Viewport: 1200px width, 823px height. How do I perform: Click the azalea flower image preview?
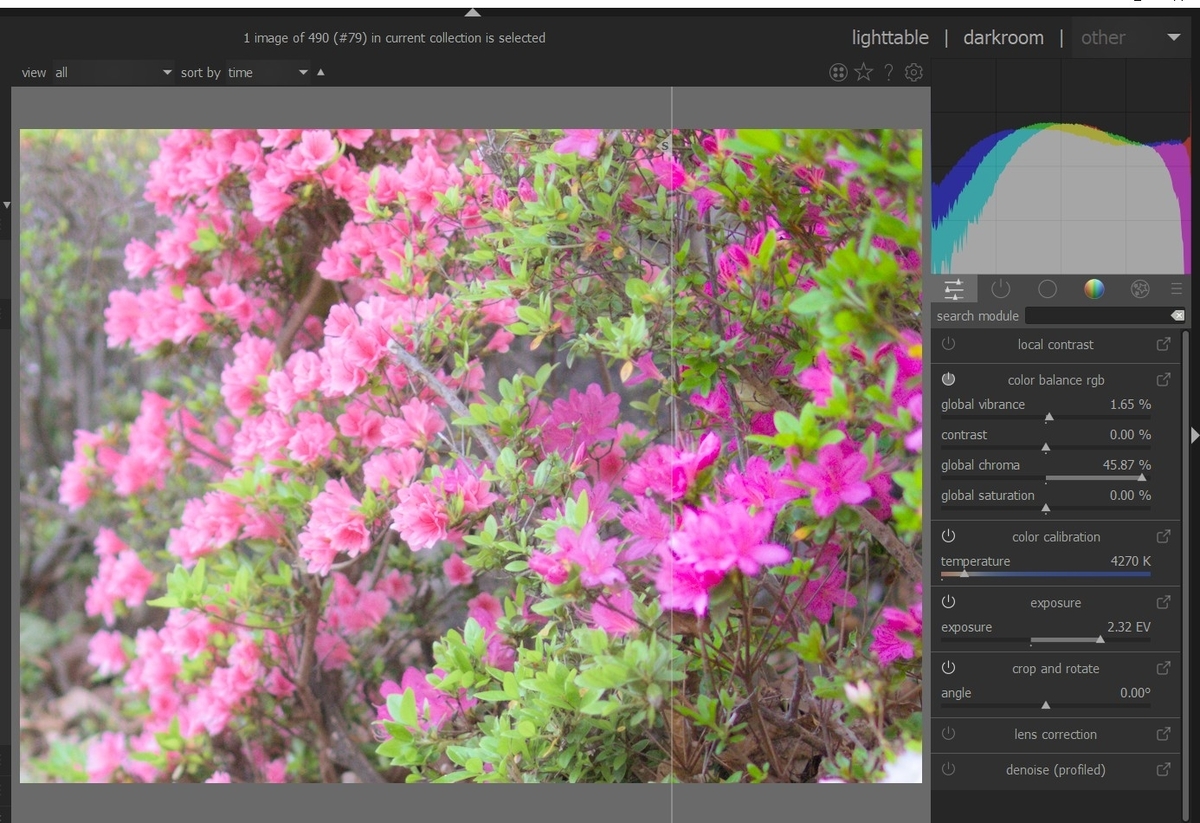click(x=471, y=456)
